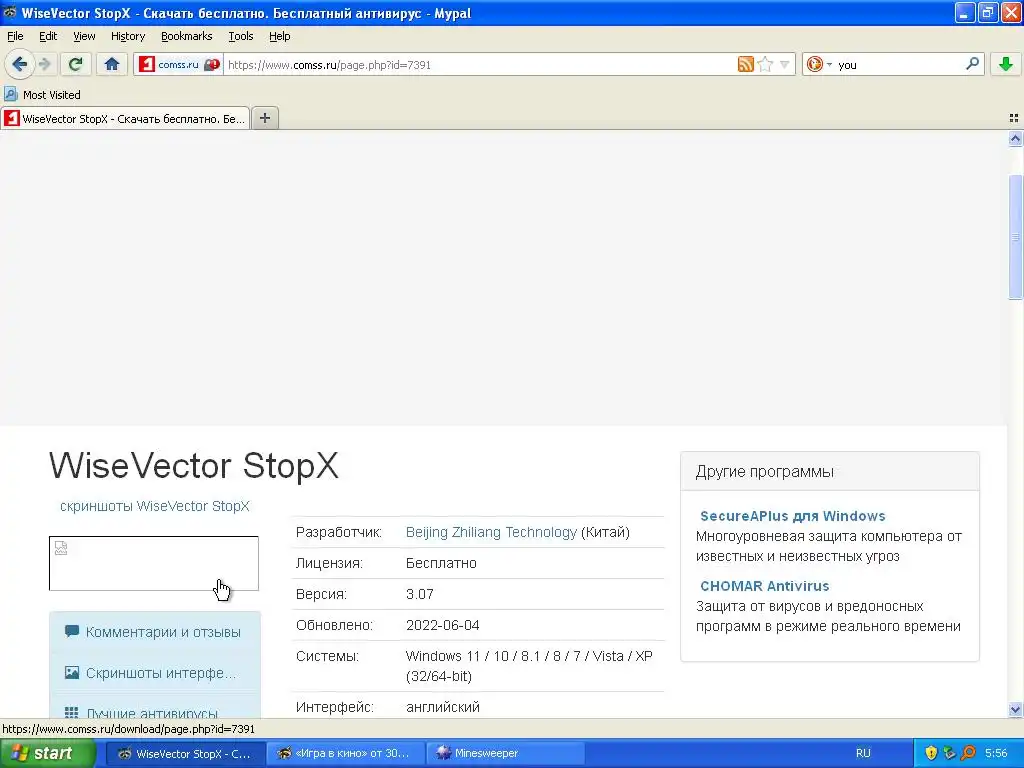This screenshot has height=768, width=1024.
Task: Click the interface value 'английский'
Action: pyautogui.click(x=442, y=707)
